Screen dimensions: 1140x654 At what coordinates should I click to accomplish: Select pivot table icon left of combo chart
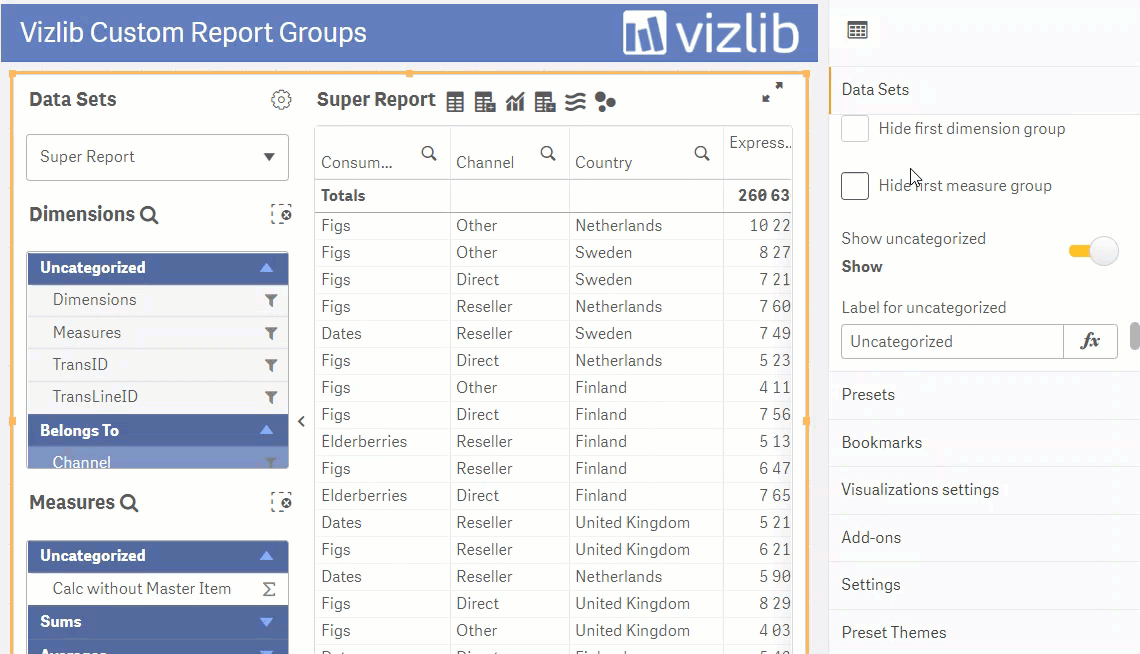(485, 102)
